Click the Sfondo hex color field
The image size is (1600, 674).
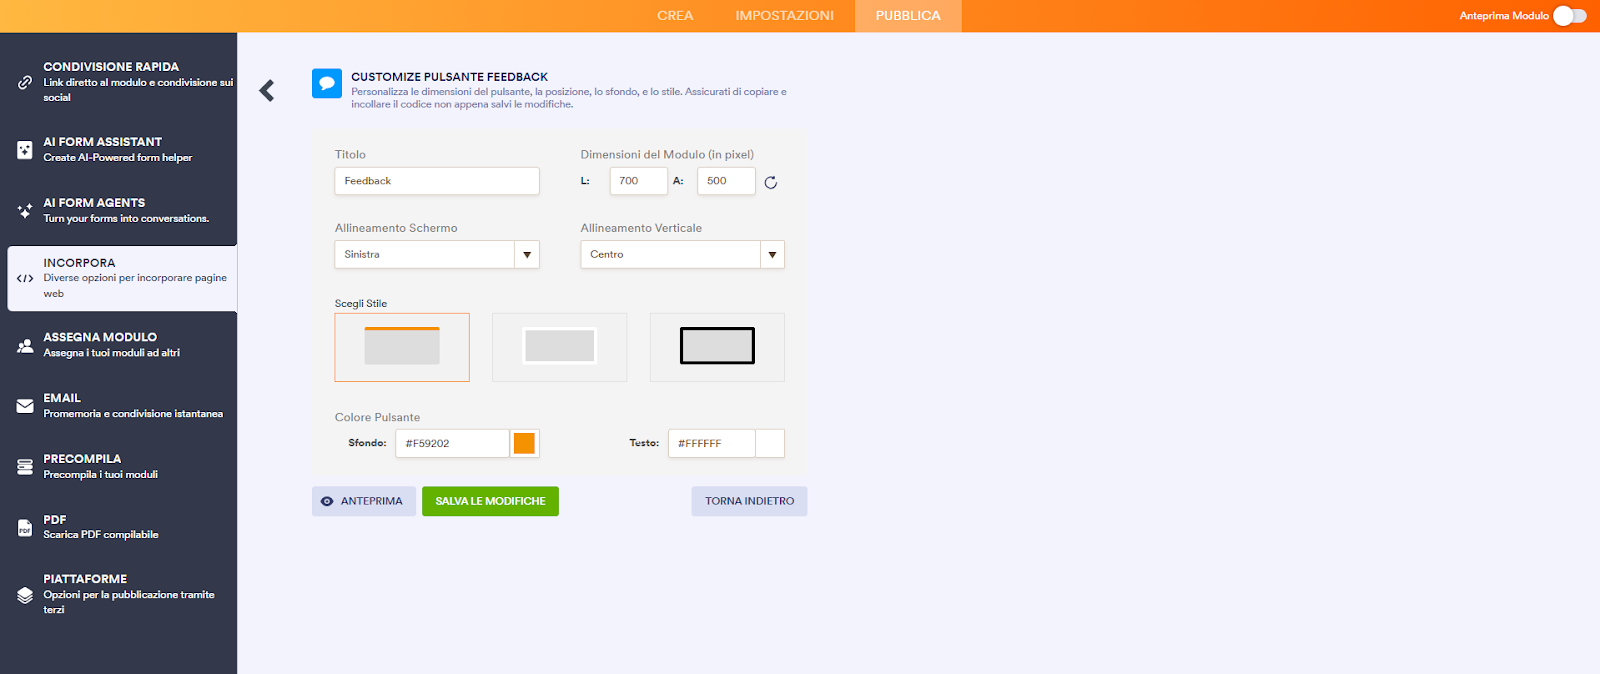coord(452,444)
